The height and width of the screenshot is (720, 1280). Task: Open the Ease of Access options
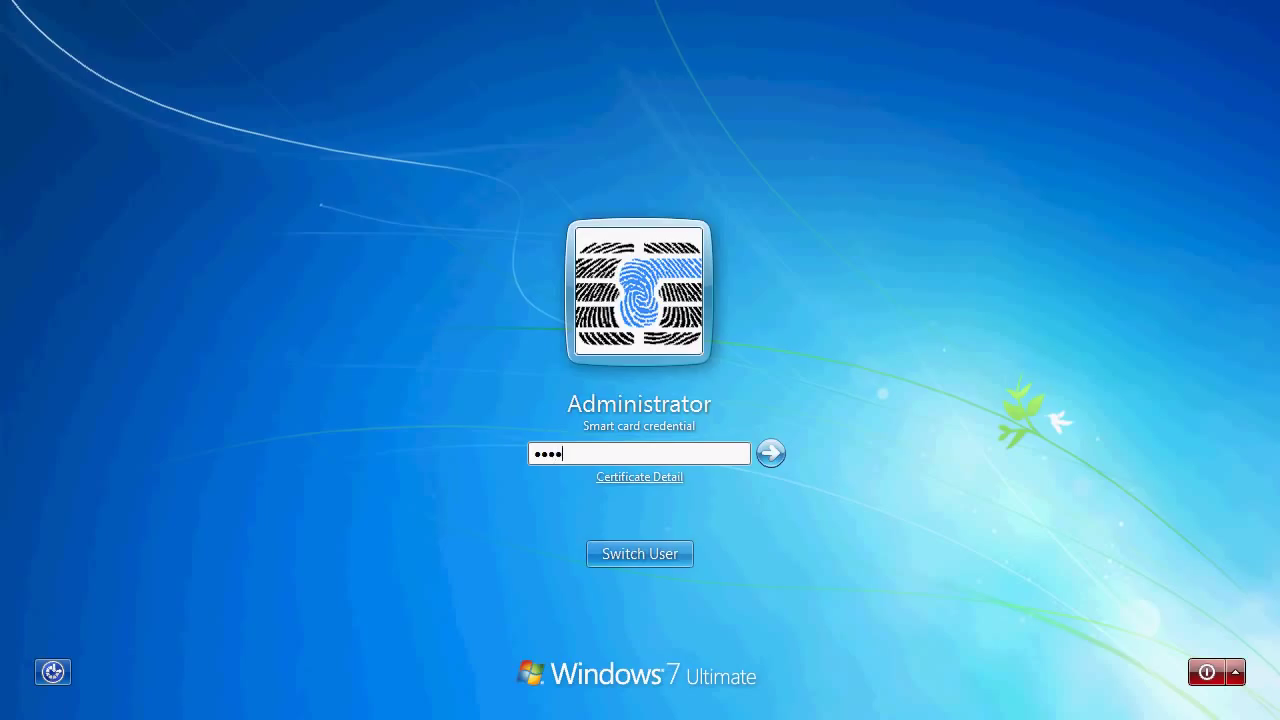[53, 672]
